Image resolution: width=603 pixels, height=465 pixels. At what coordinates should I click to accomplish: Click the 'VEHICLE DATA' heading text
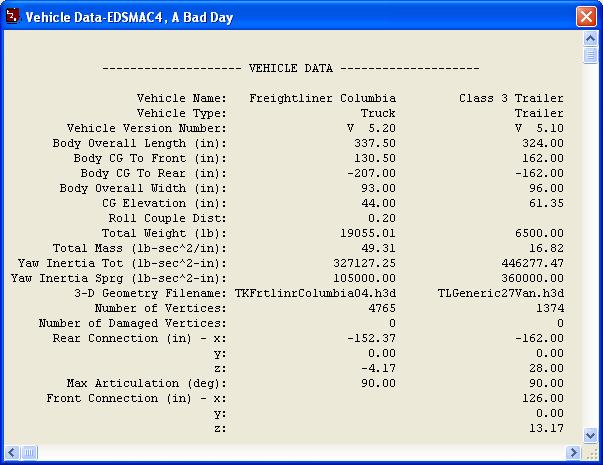[290, 68]
